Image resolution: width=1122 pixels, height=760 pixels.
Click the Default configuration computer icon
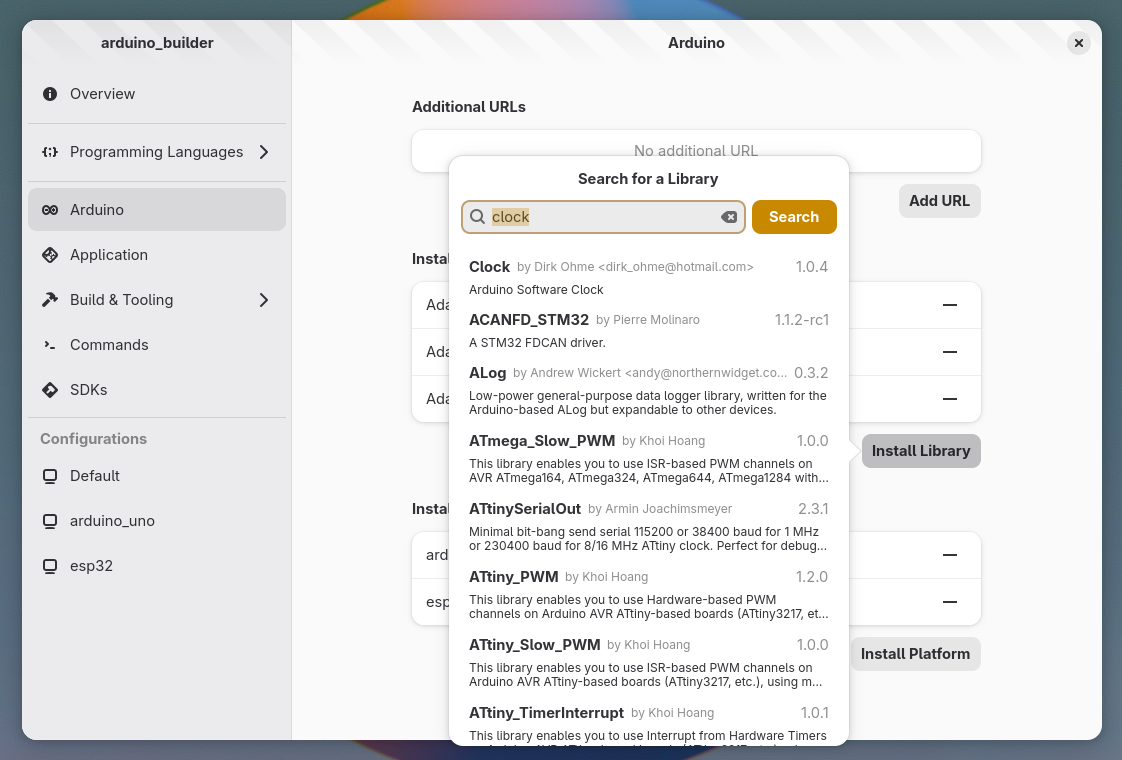pyautogui.click(x=49, y=476)
